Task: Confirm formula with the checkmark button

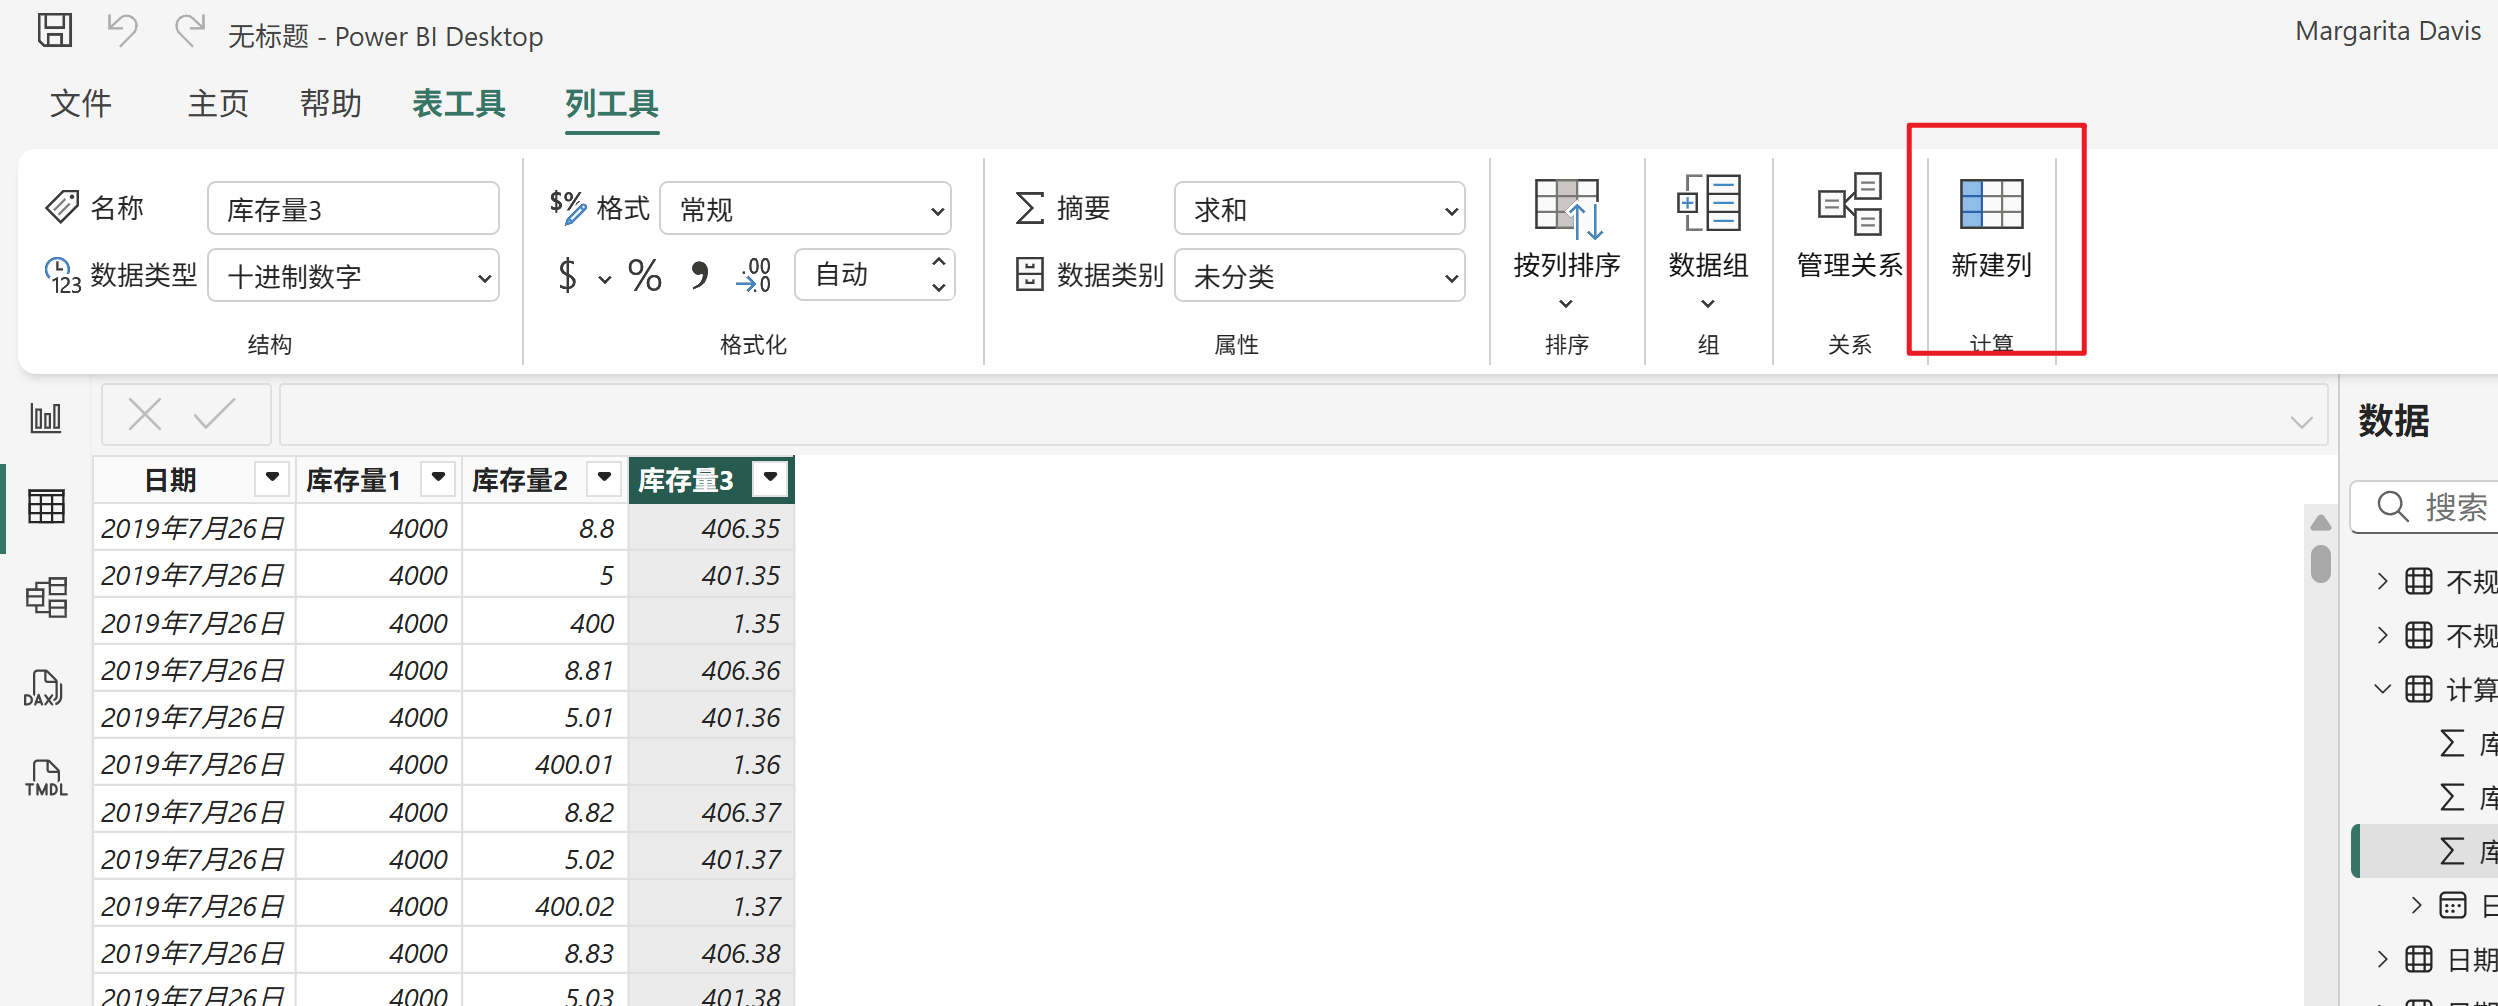Action: [214, 414]
